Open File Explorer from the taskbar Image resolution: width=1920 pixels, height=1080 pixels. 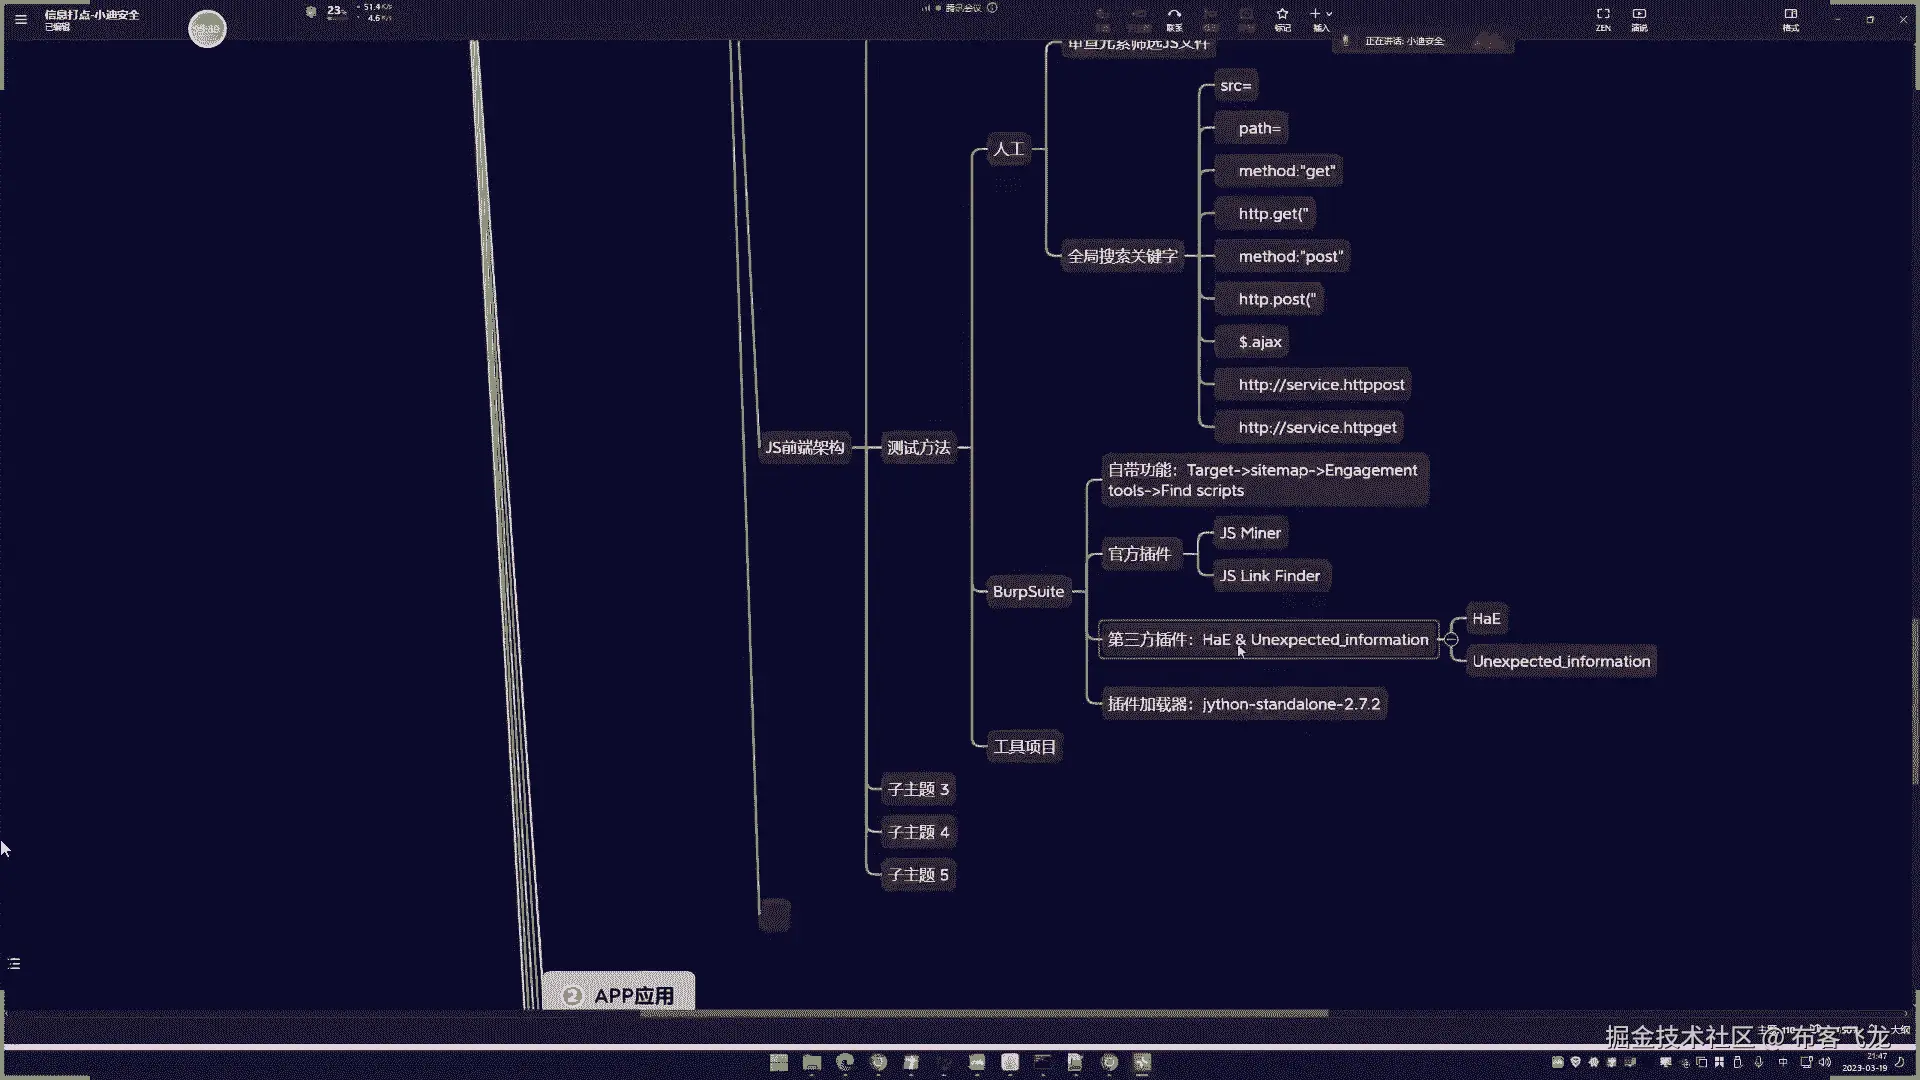[811, 1063]
